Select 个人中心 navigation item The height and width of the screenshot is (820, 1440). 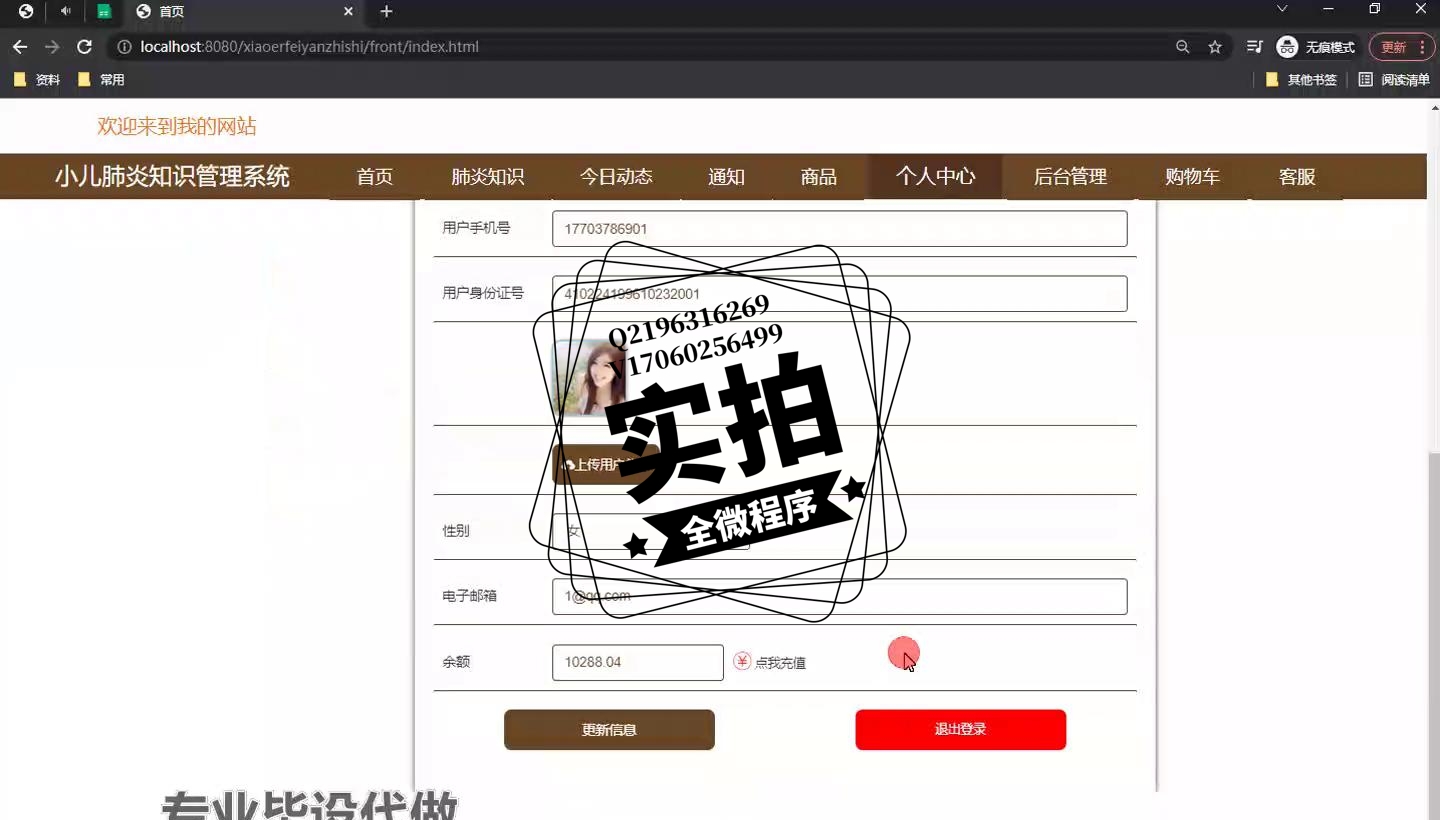(935, 177)
